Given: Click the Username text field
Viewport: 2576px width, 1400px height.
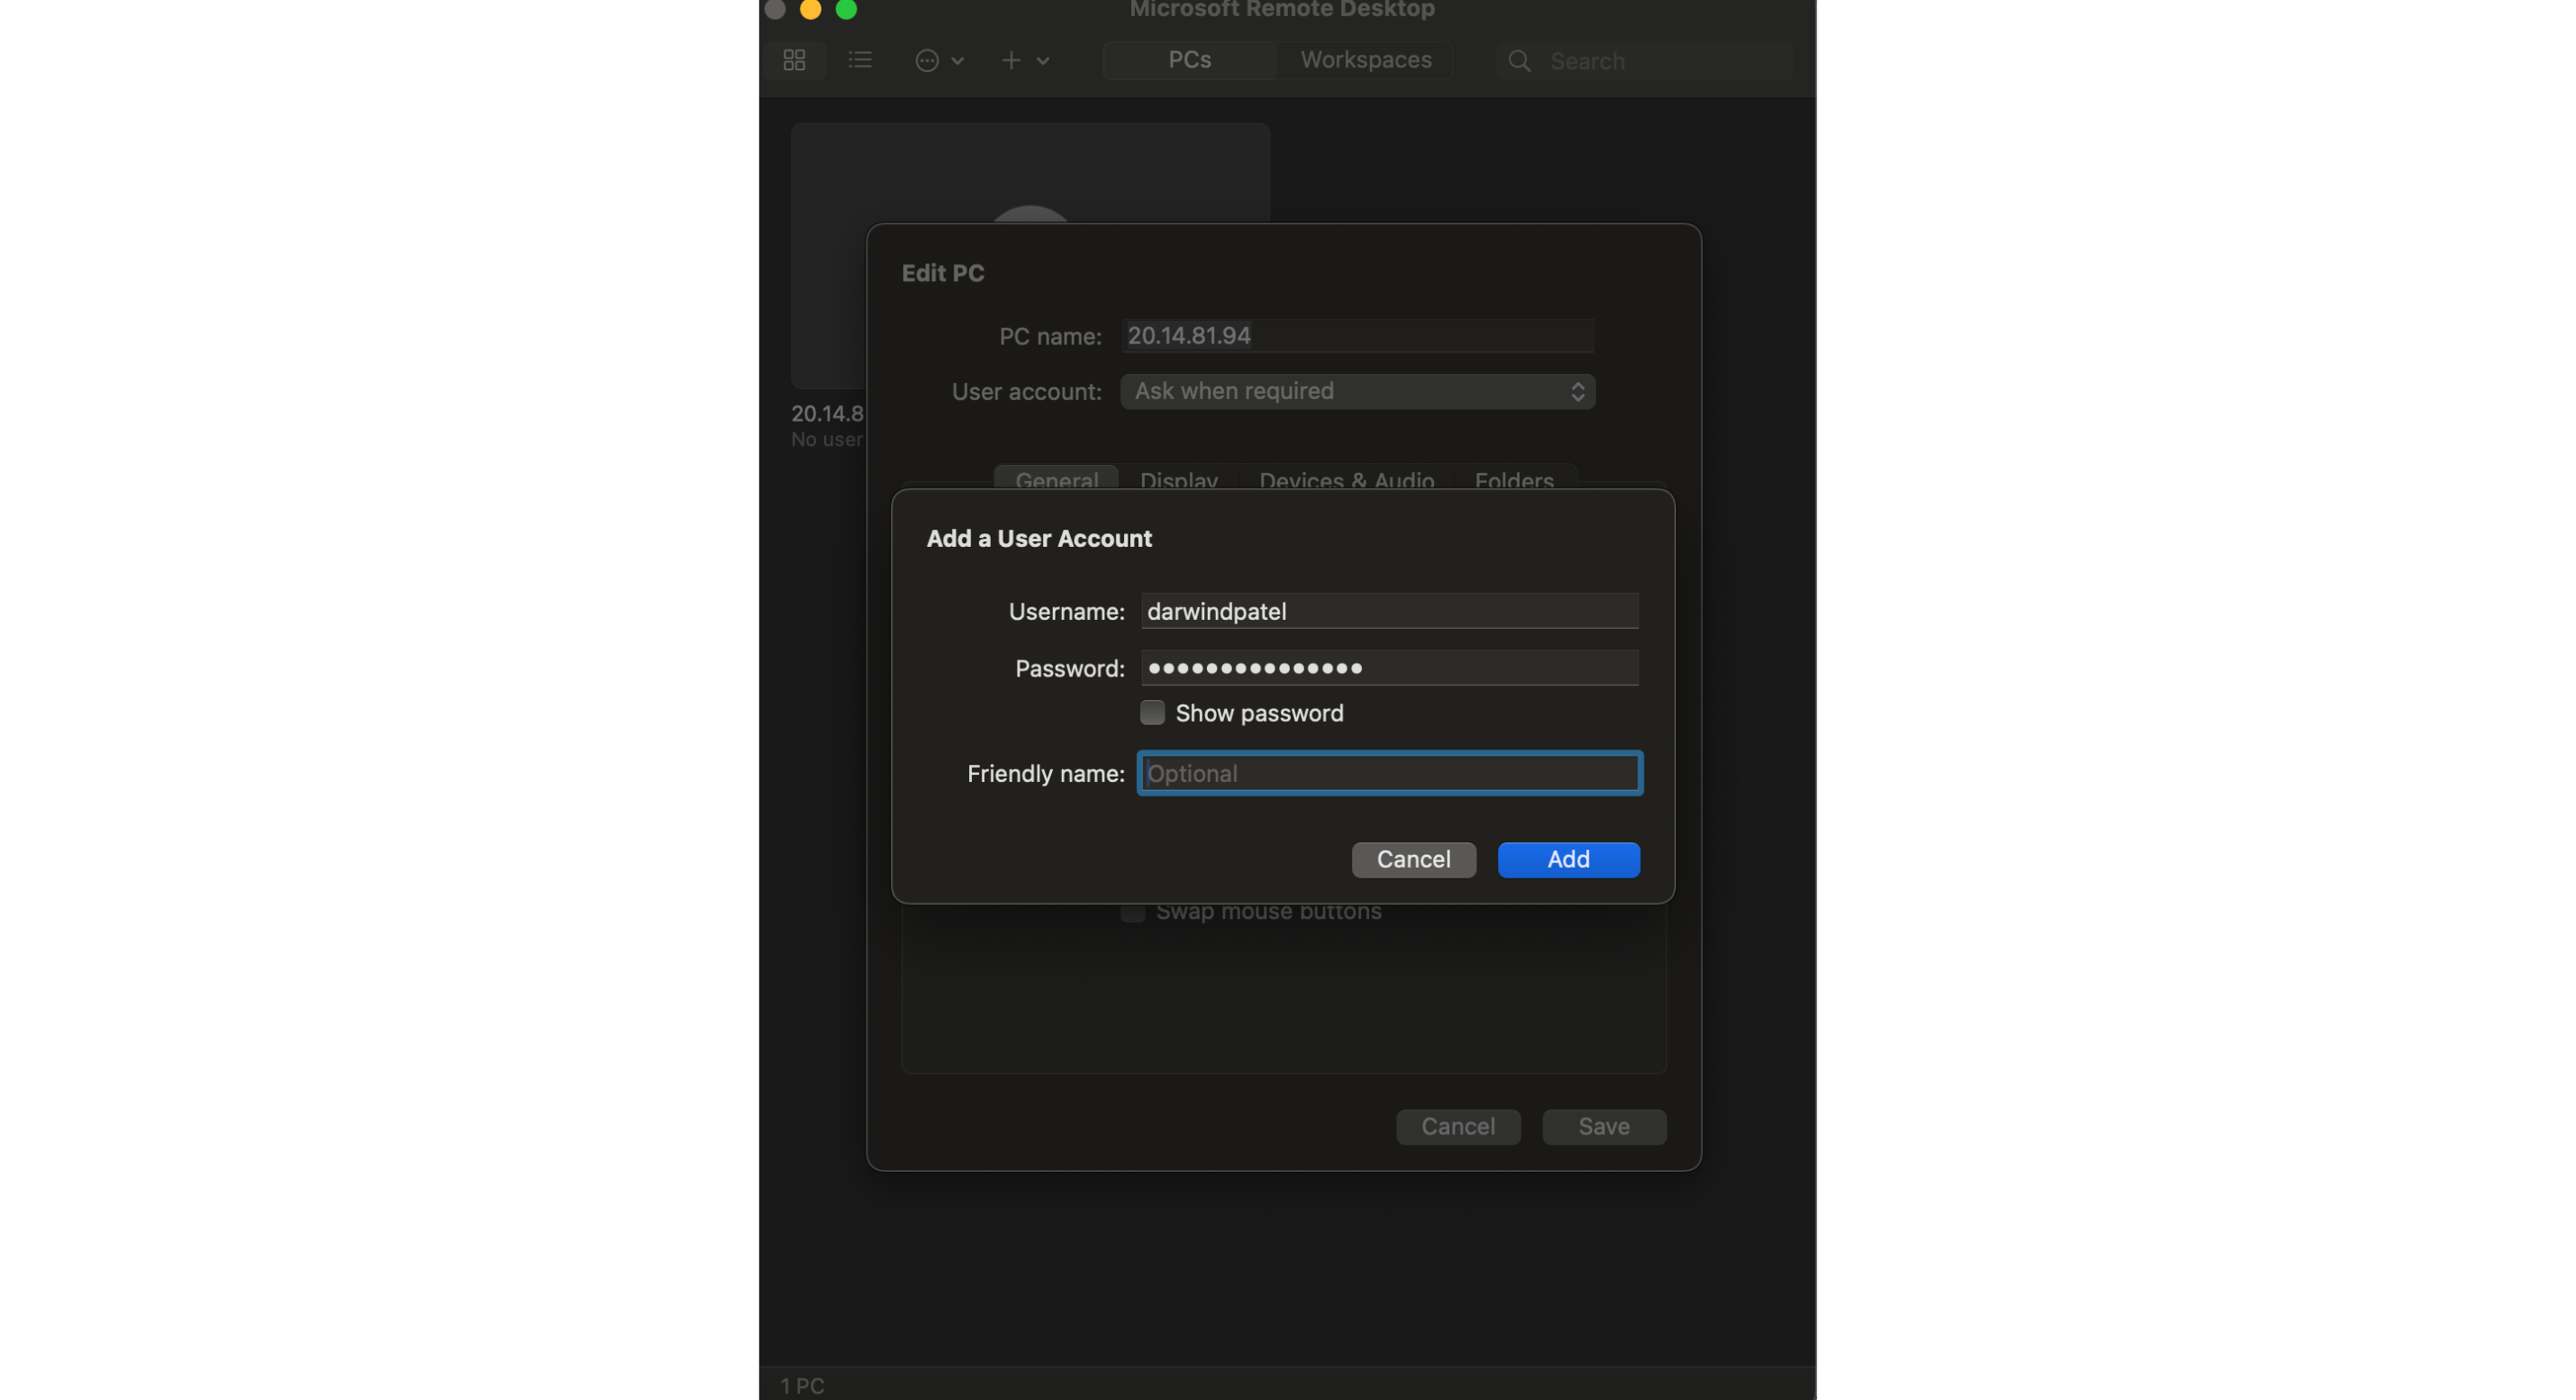Looking at the screenshot, I should (1389, 611).
